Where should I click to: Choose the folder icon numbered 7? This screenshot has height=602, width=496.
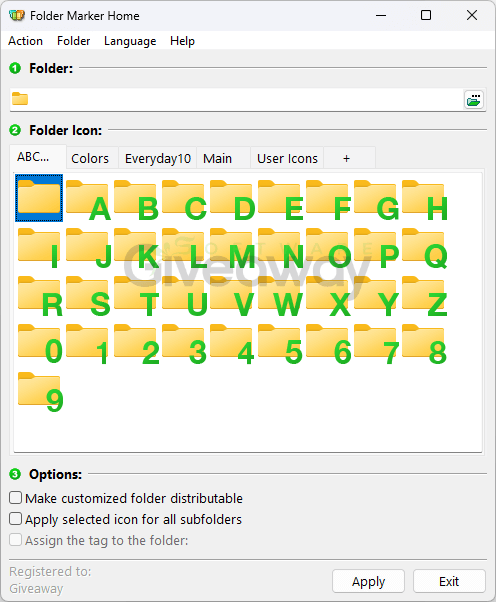(x=375, y=343)
